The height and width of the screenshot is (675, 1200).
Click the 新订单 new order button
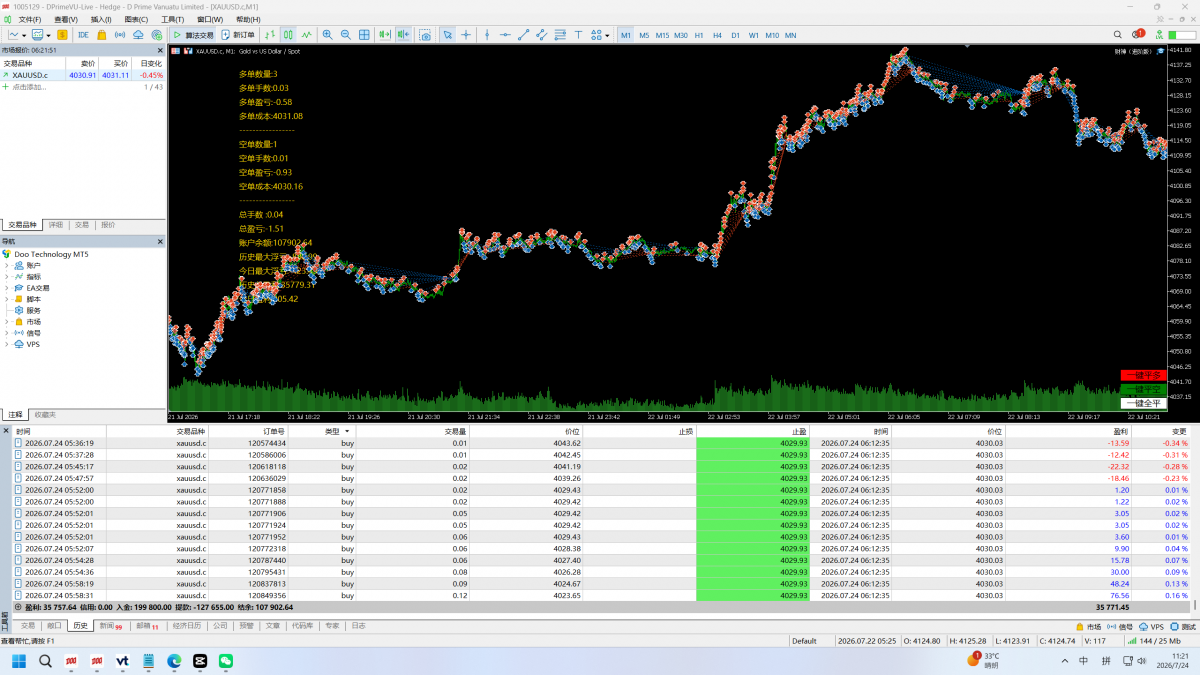[x=238, y=34]
